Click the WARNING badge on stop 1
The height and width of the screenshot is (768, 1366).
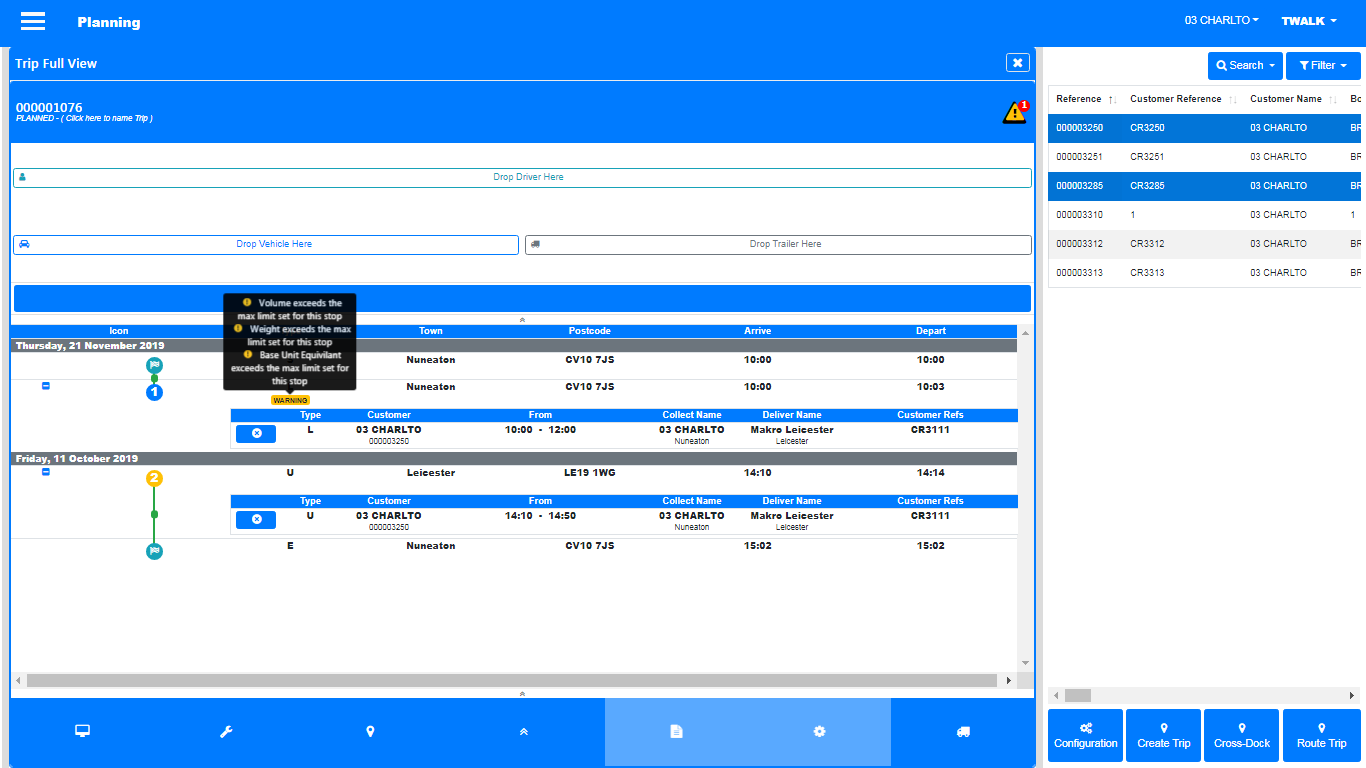[x=290, y=400]
